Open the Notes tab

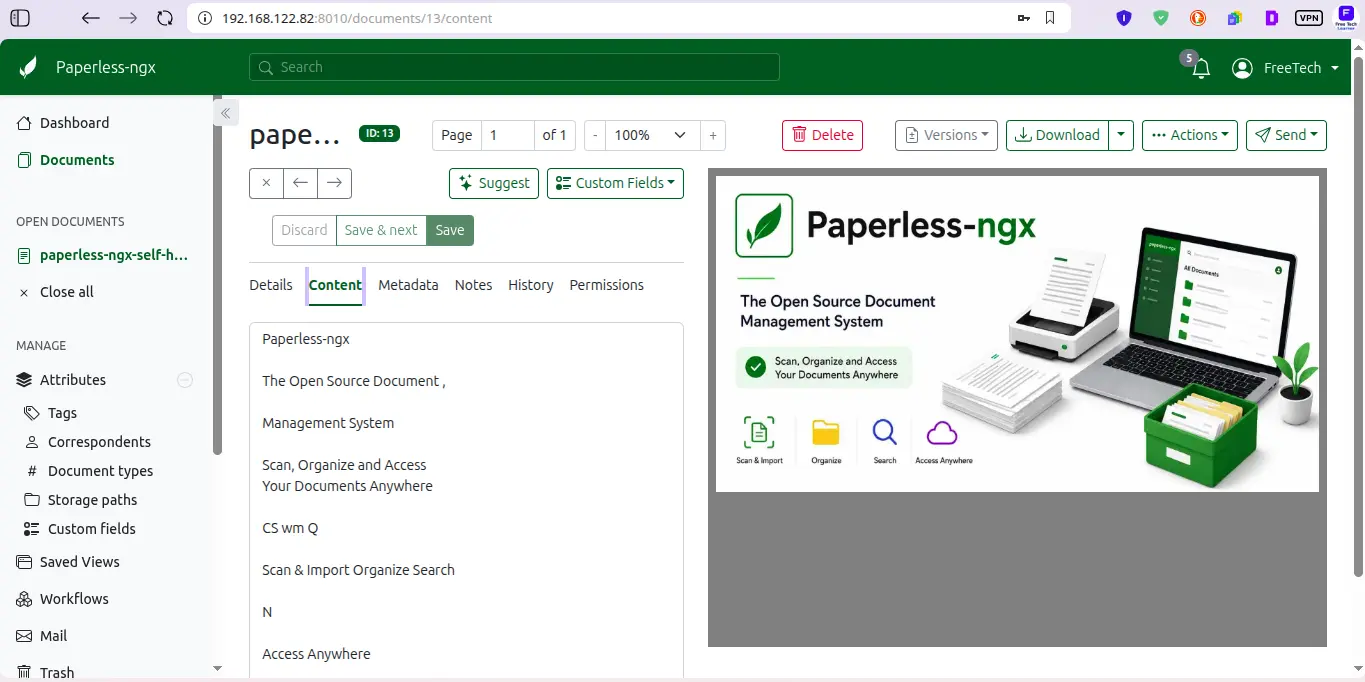pyautogui.click(x=473, y=285)
